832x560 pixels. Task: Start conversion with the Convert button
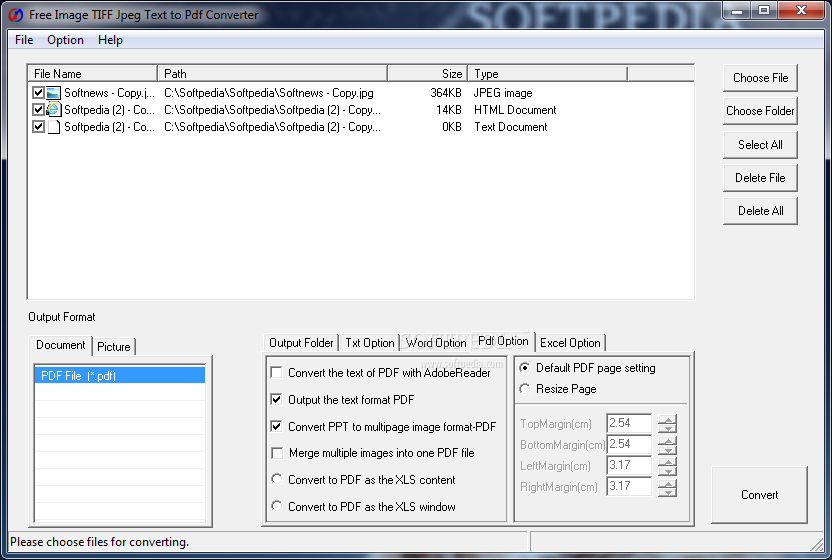click(x=759, y=495)
